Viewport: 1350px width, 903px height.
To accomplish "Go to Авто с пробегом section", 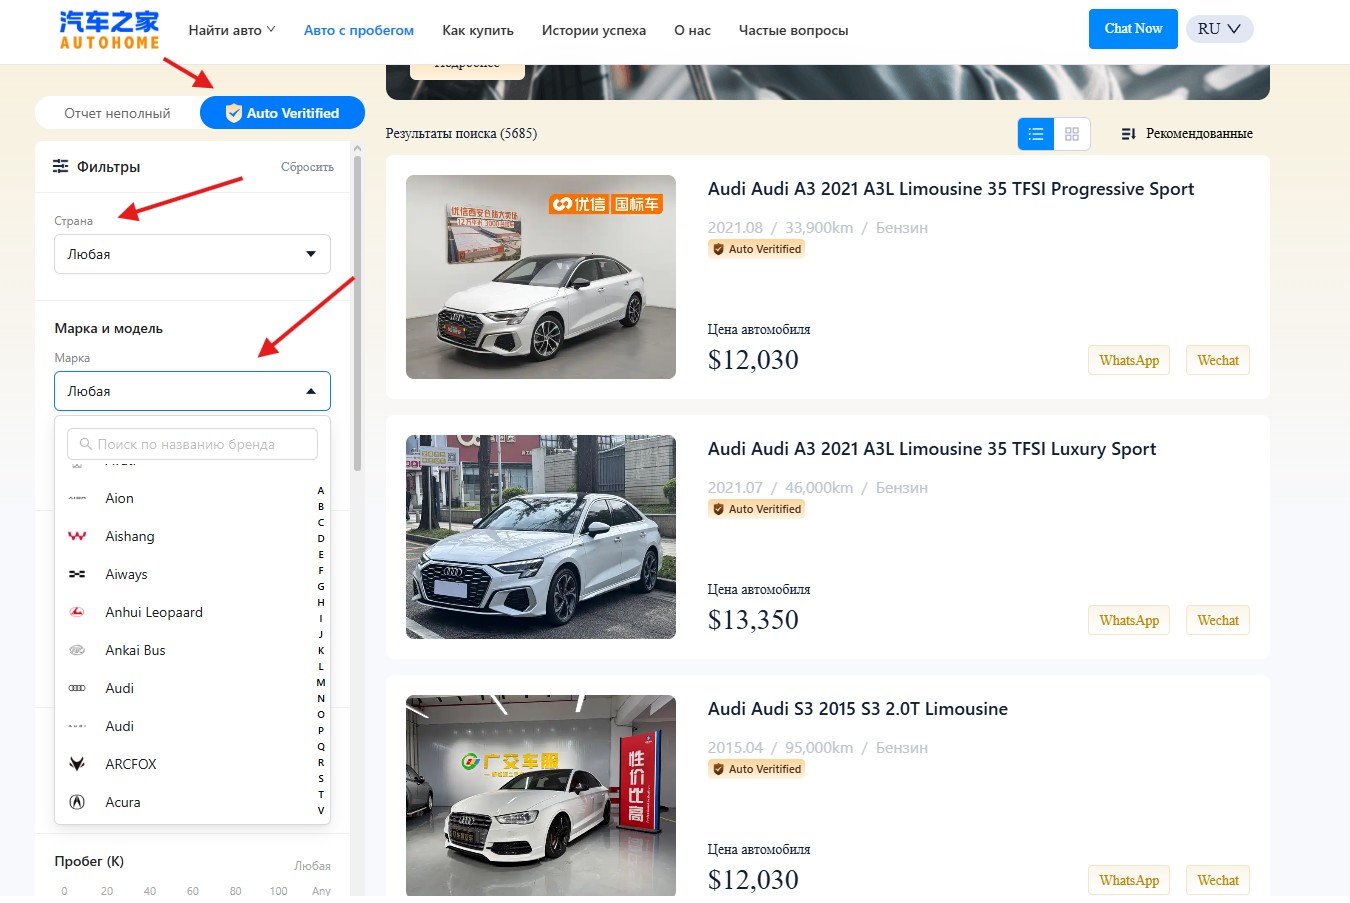I will click(x=359, y=30).
